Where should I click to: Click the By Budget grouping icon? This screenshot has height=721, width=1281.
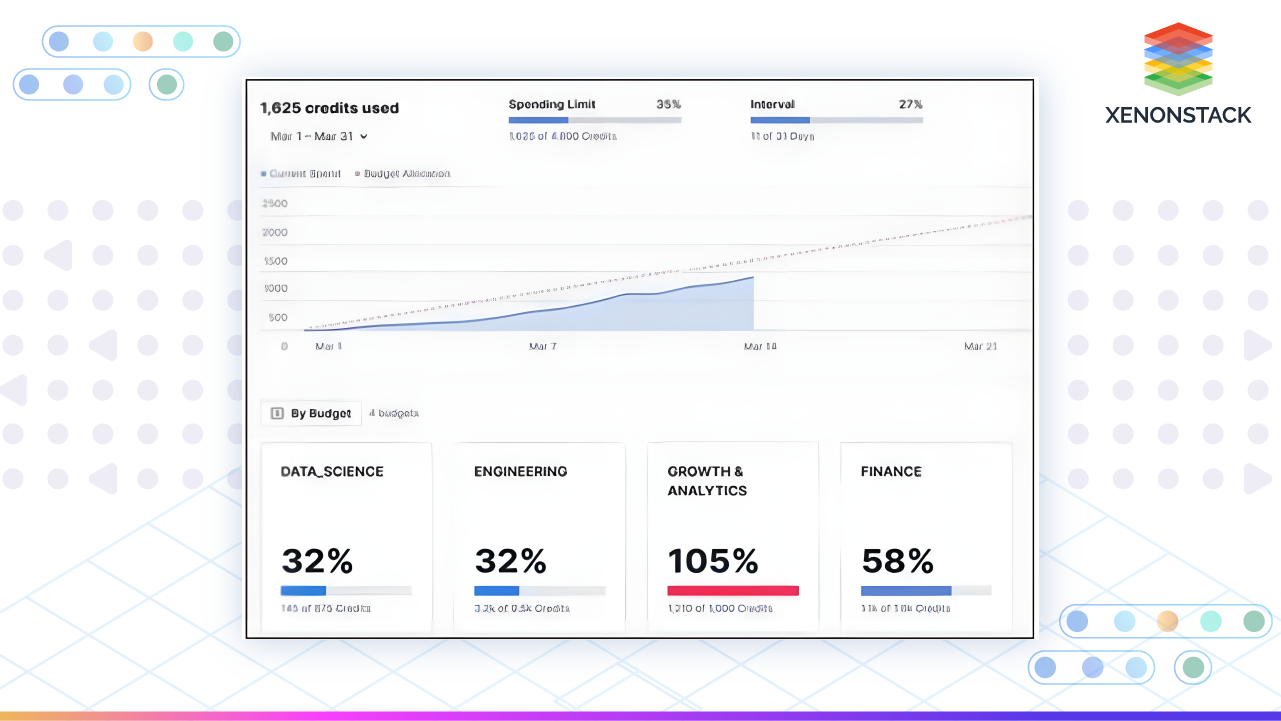278,413
